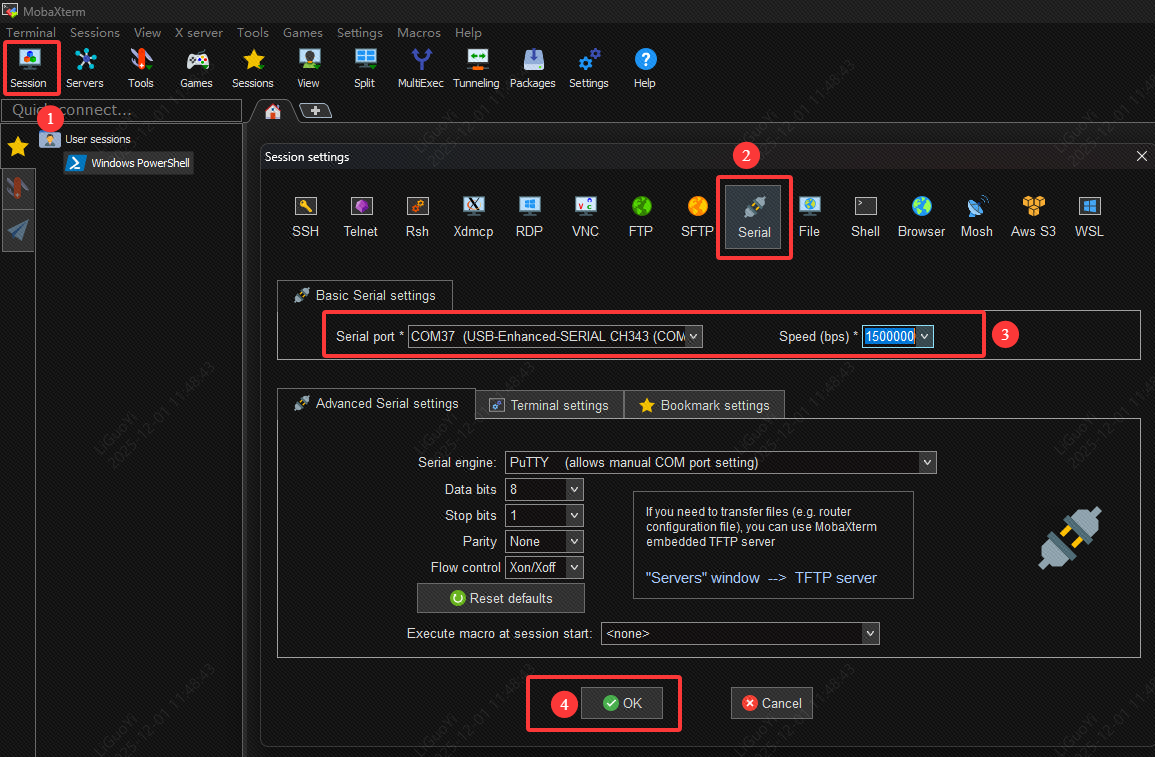Viewport: 1155px width, 757px height.
Task: Expand the Flow control dropdown
Action: (574, 567)
